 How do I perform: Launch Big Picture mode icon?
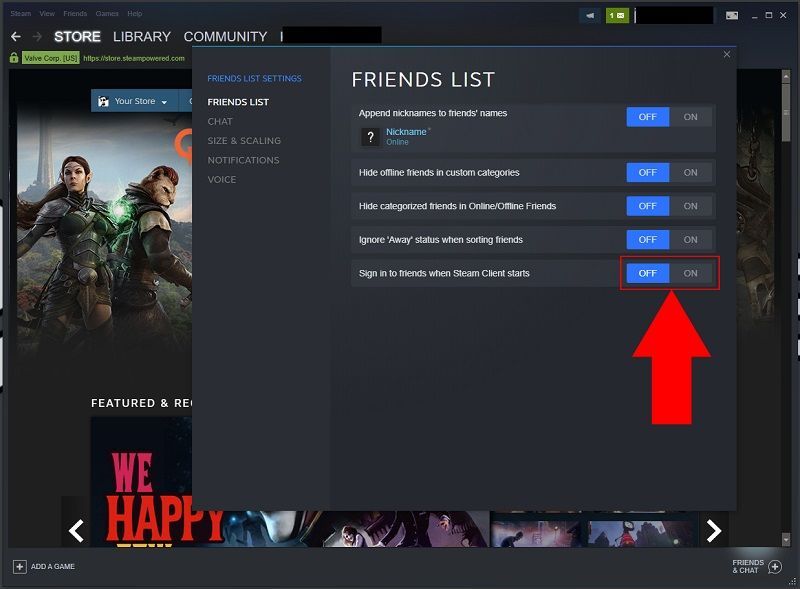(732, 15)
